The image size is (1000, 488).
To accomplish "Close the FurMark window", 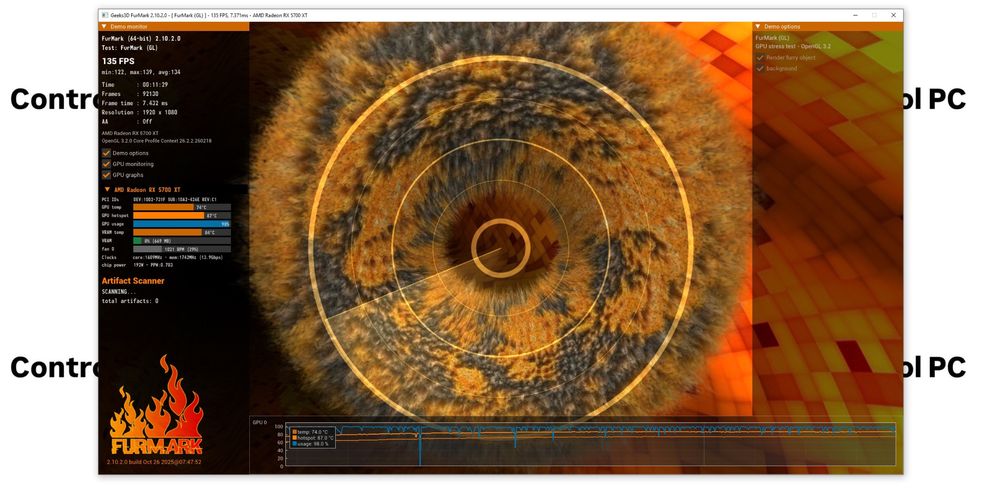I will pyautogui.click(x=894, y=15).
